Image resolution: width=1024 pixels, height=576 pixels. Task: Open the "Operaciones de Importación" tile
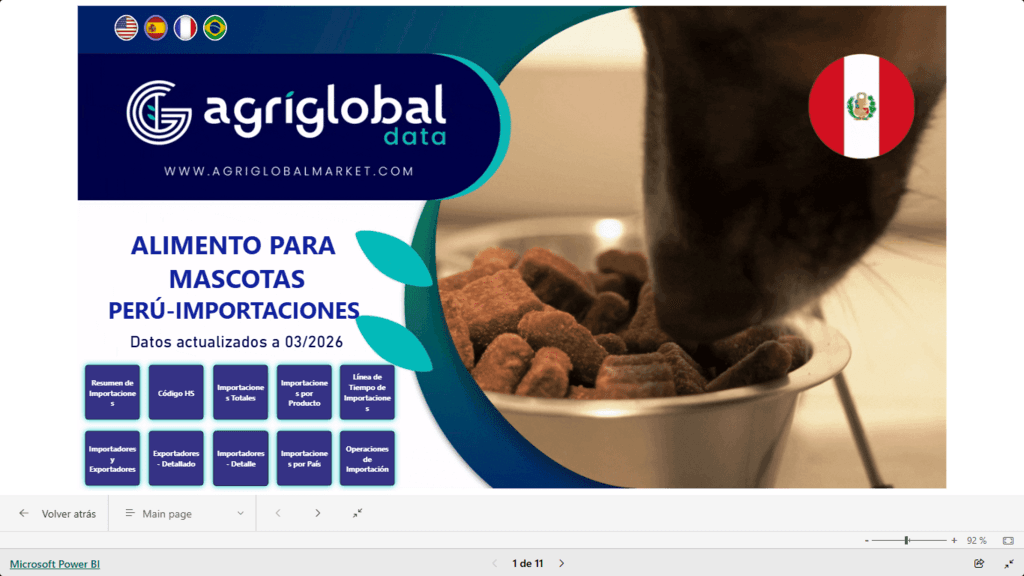(x=368, y=457)
